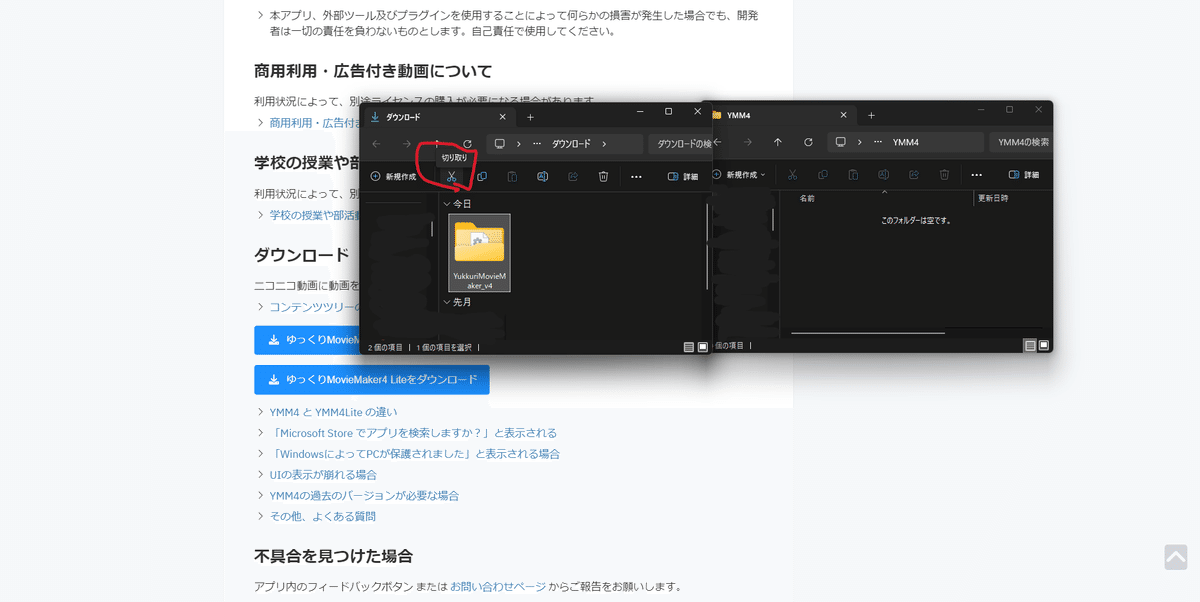The height and width of the screenshot is (602, 1200).
Task: Switch Downloads window to large thumbnails view icon
Action: [702, 347]
